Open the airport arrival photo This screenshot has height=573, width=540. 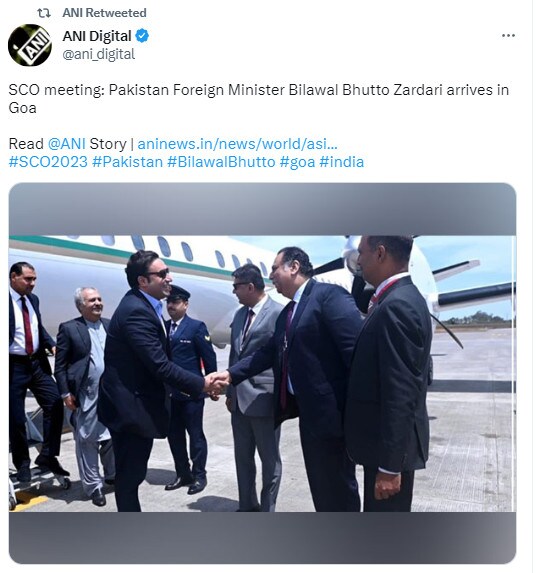tap(262, 373)
